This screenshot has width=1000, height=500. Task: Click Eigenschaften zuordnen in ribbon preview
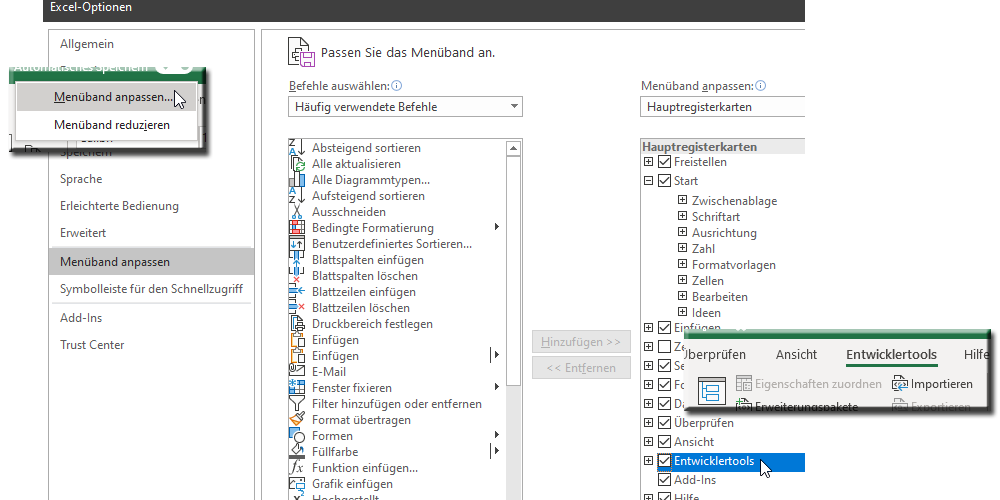[809, 384]
